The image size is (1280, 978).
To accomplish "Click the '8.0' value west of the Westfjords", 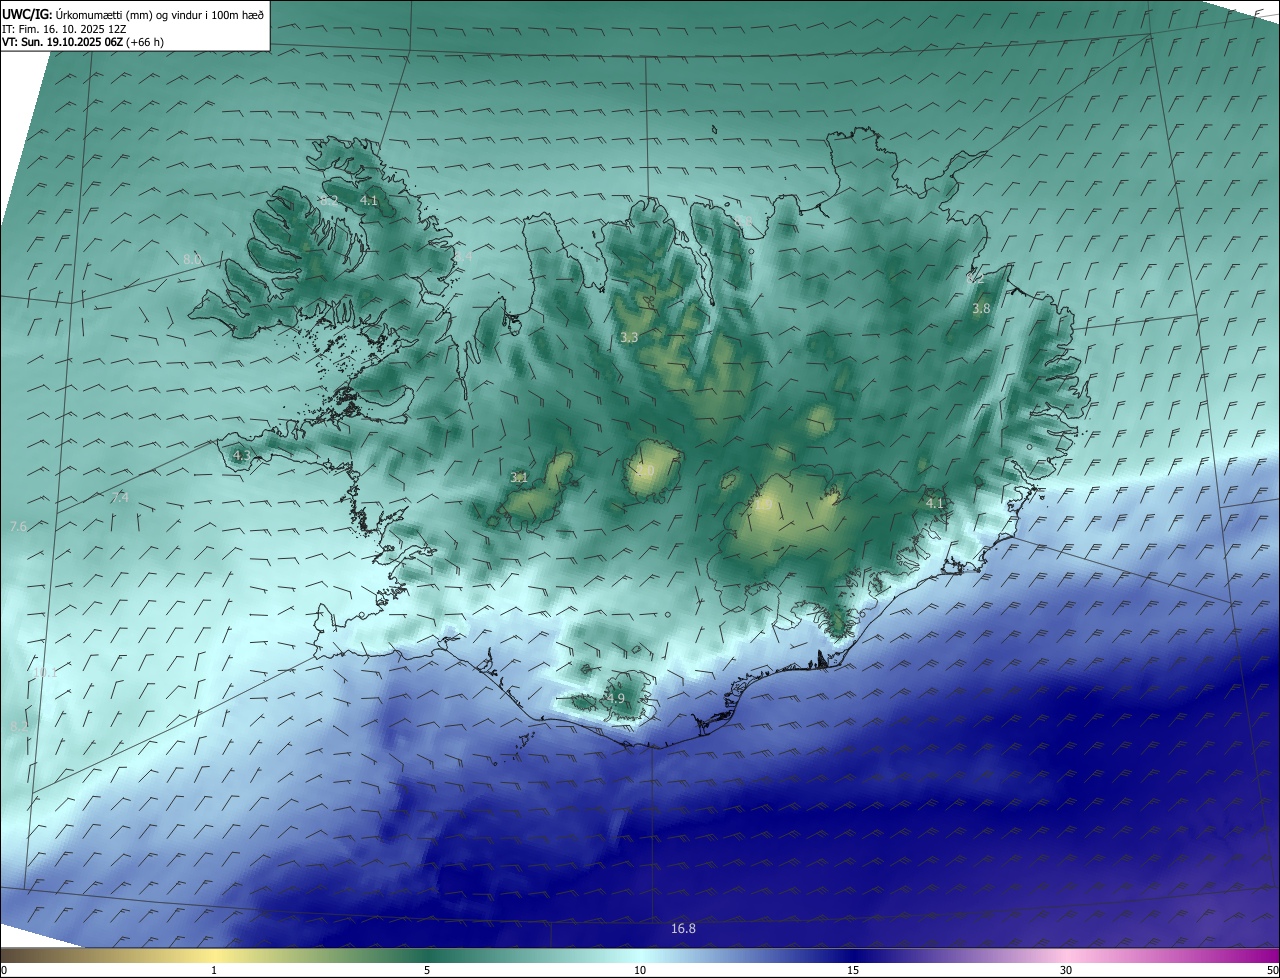I will point(192,259).
